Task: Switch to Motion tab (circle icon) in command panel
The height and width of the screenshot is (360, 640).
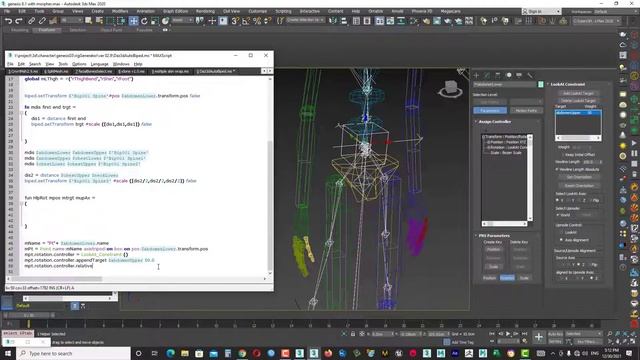Action: point(509,75)
